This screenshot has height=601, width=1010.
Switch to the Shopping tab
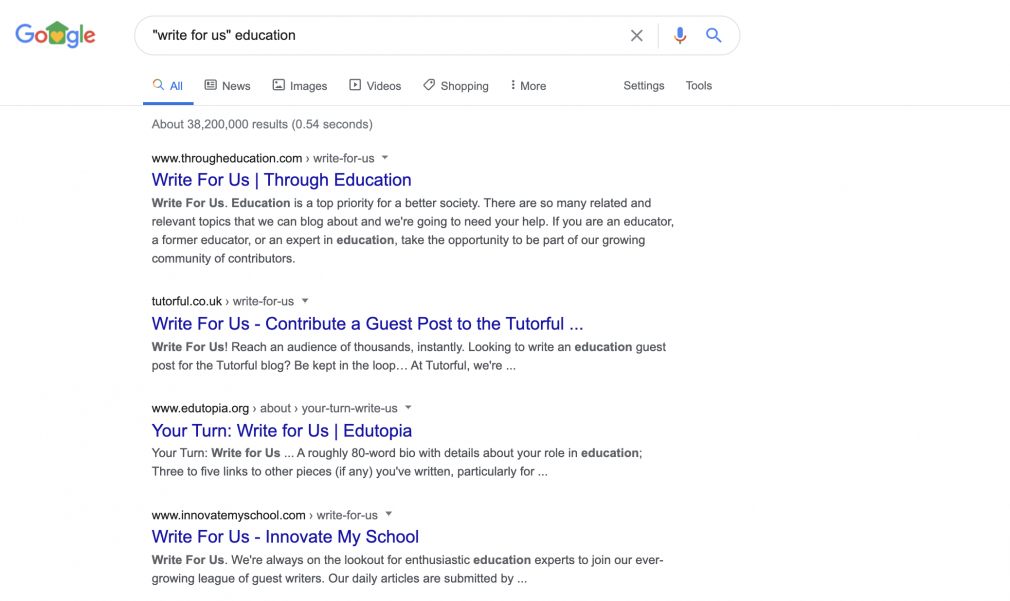click(x=455, y=86)
